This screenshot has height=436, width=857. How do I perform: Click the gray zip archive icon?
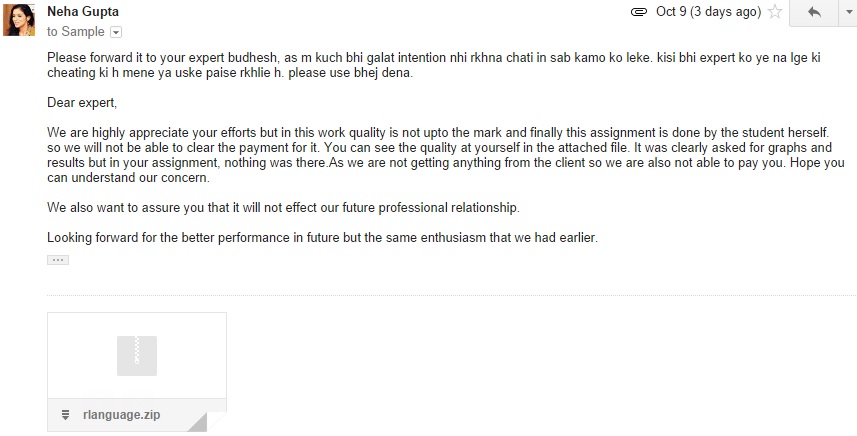[x=137, y=355]
